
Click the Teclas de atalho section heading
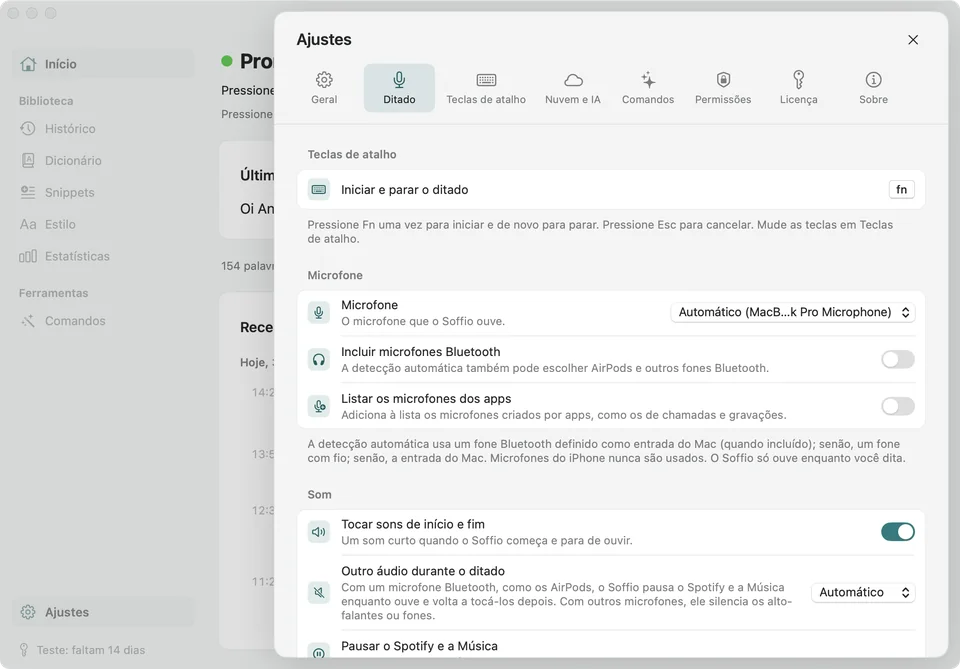[x=352, y=154]
